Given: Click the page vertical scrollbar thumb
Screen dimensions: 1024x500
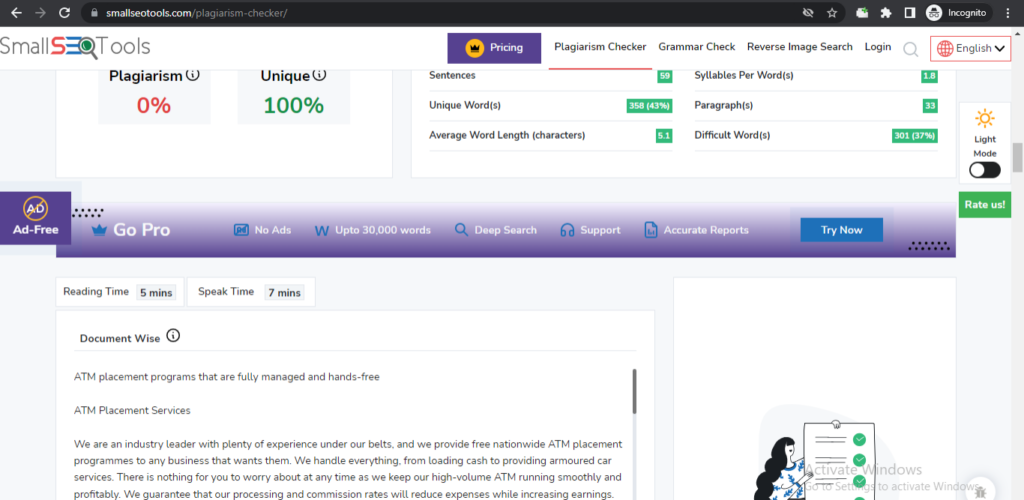Looking at the screenshot, I should (x=1017, y=157).
